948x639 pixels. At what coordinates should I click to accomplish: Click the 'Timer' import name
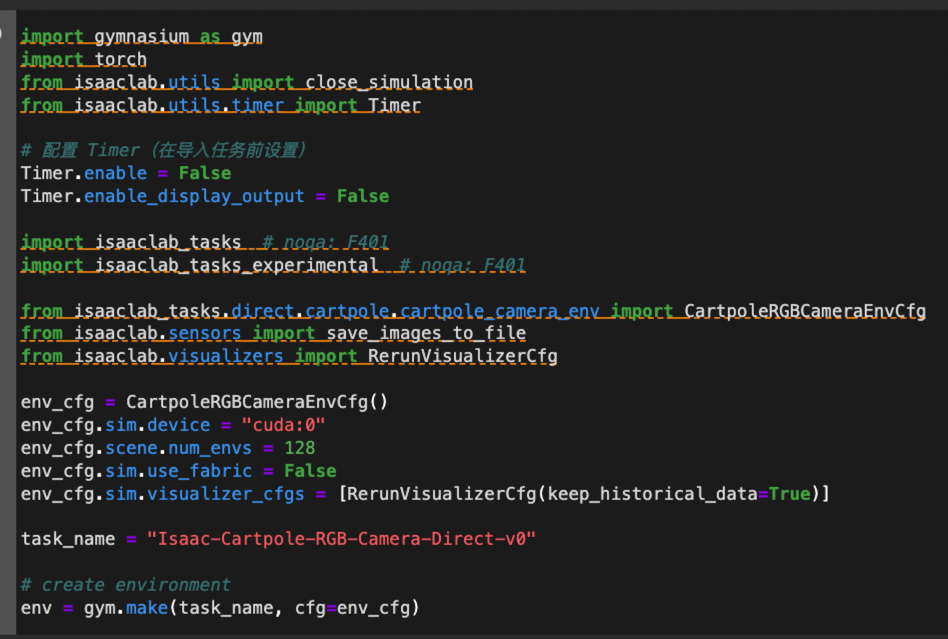394,105
